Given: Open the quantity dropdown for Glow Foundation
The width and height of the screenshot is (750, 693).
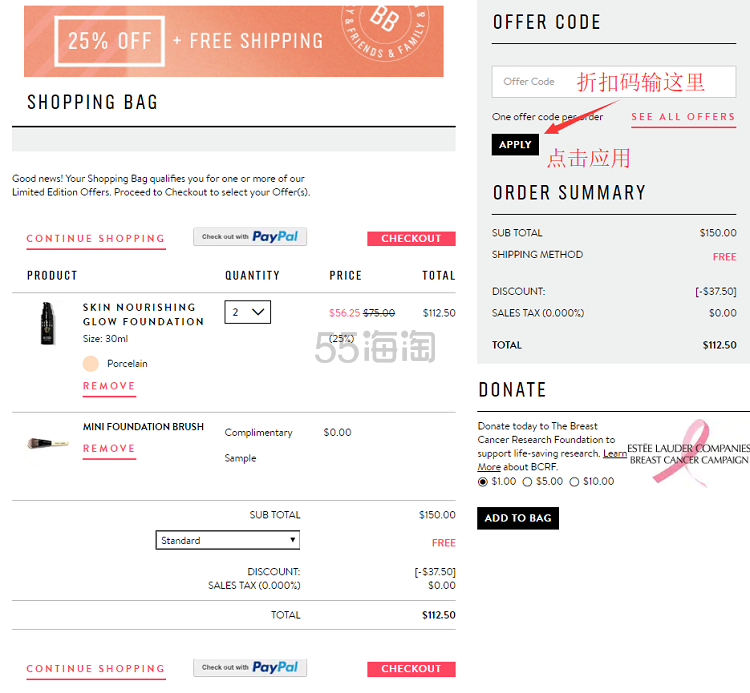Looking at the screenshot, I should coord(247,312).
